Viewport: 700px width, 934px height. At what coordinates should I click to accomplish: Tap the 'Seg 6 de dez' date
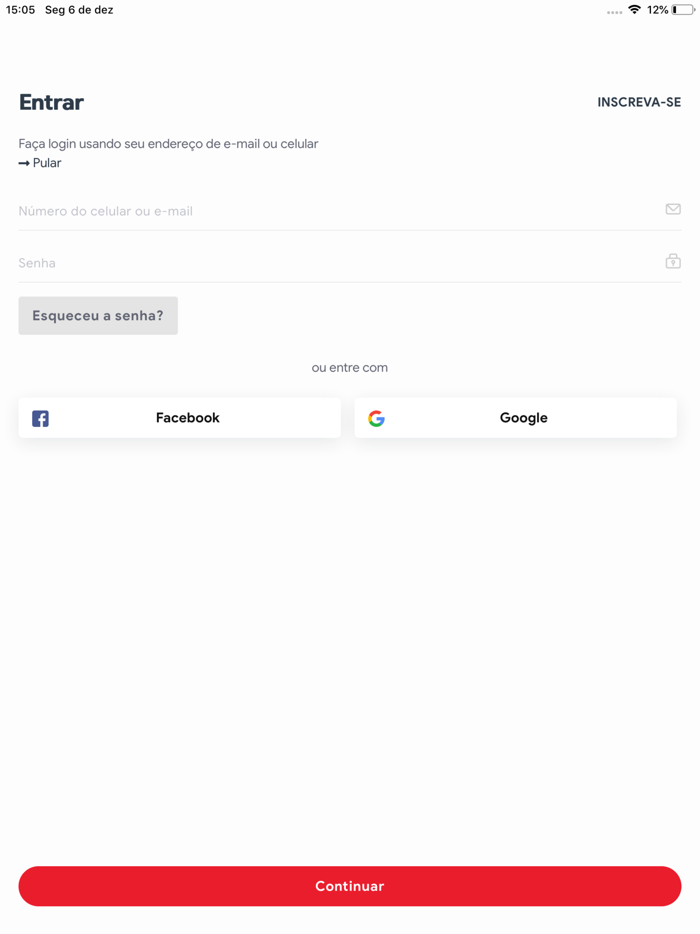click(79, 10)
